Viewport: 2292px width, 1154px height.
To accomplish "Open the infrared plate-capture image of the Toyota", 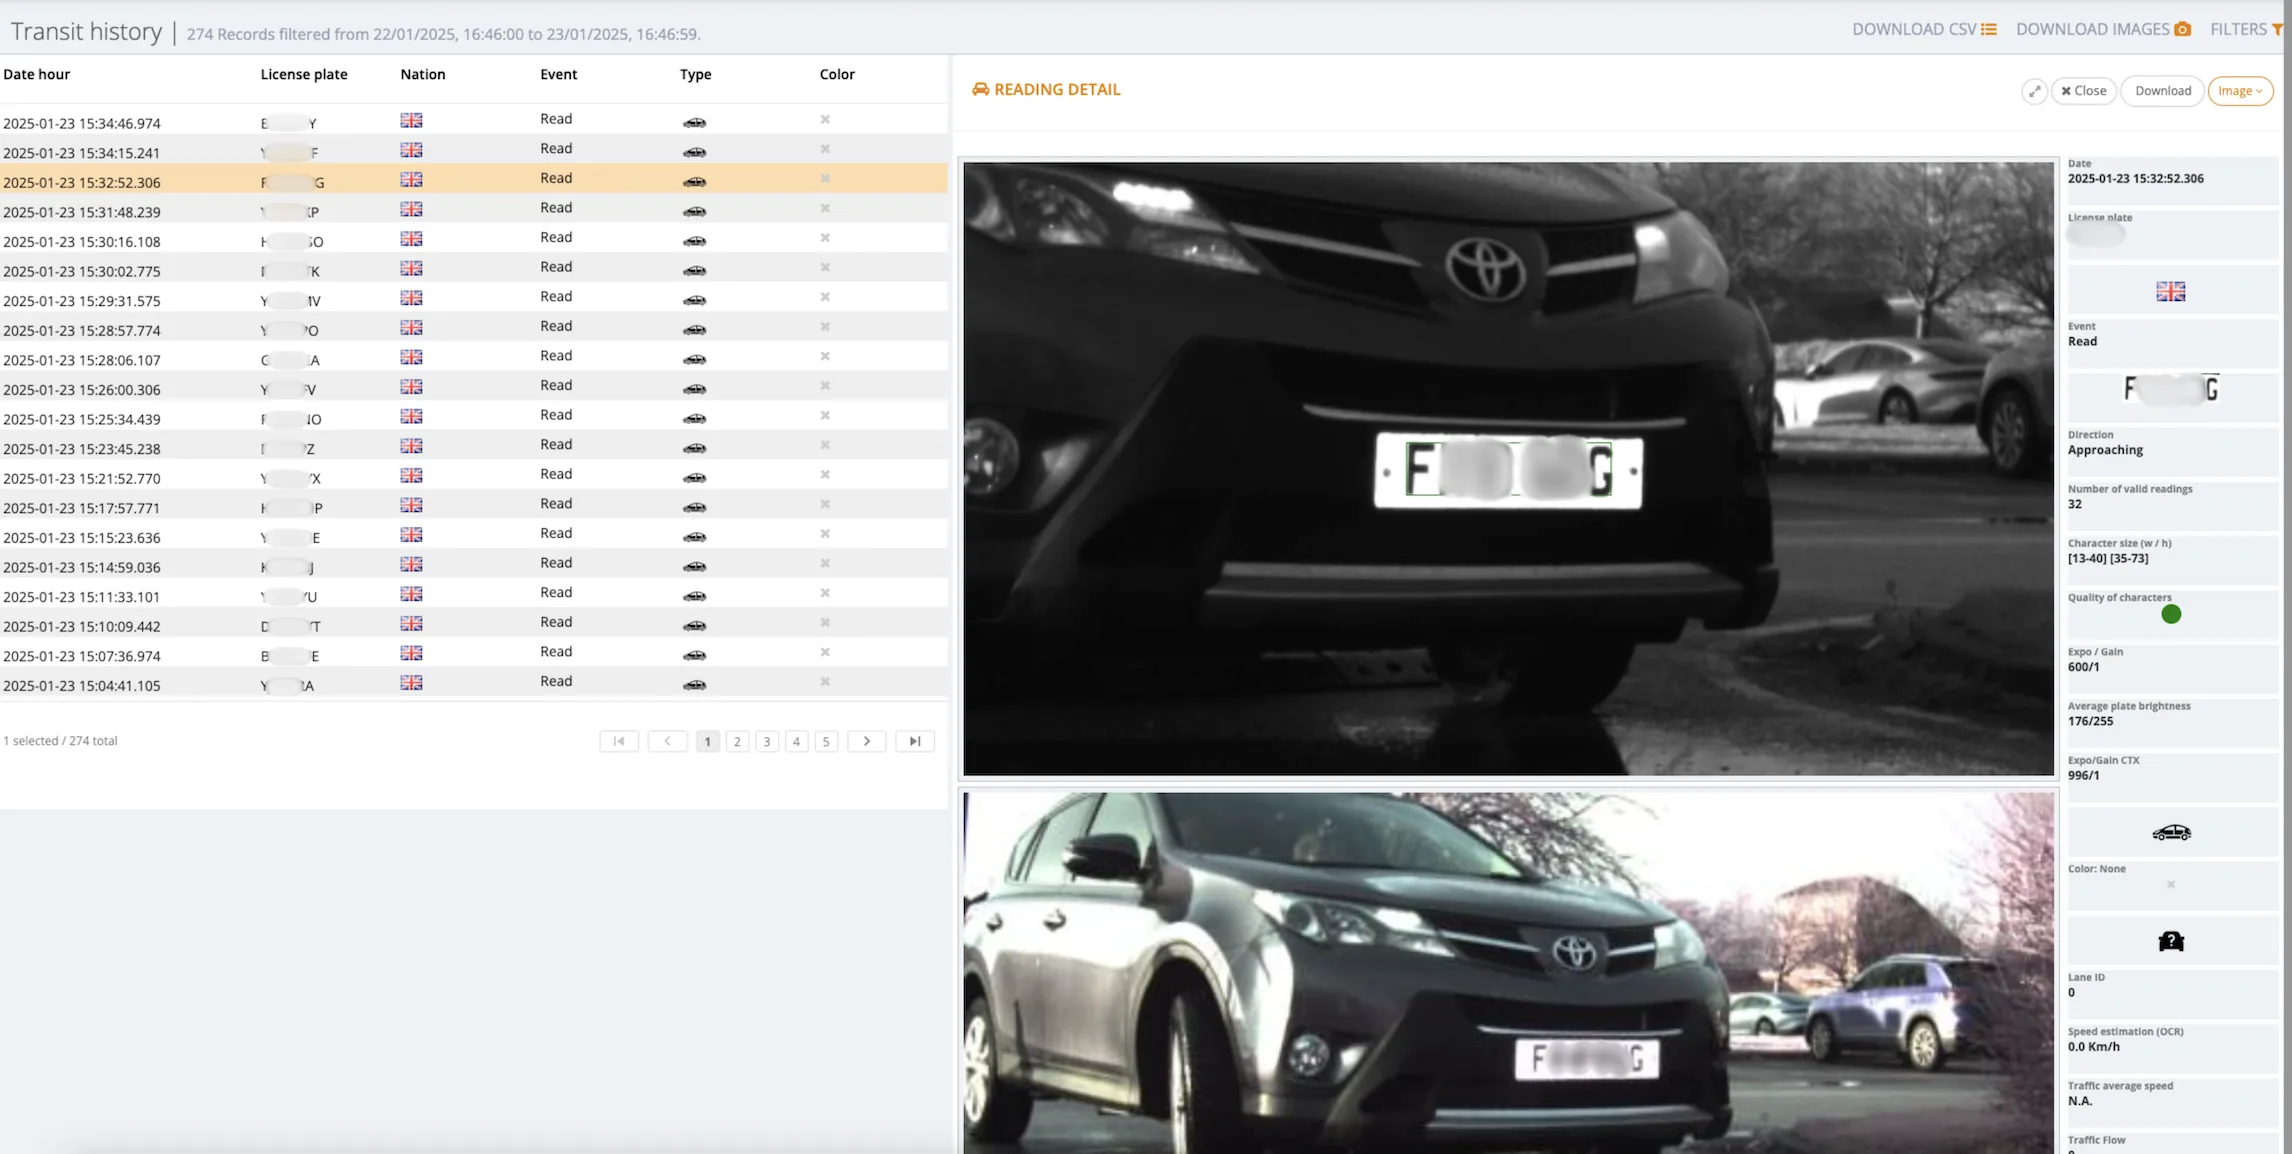I will pyautogui.click(x=1508, y=468).
